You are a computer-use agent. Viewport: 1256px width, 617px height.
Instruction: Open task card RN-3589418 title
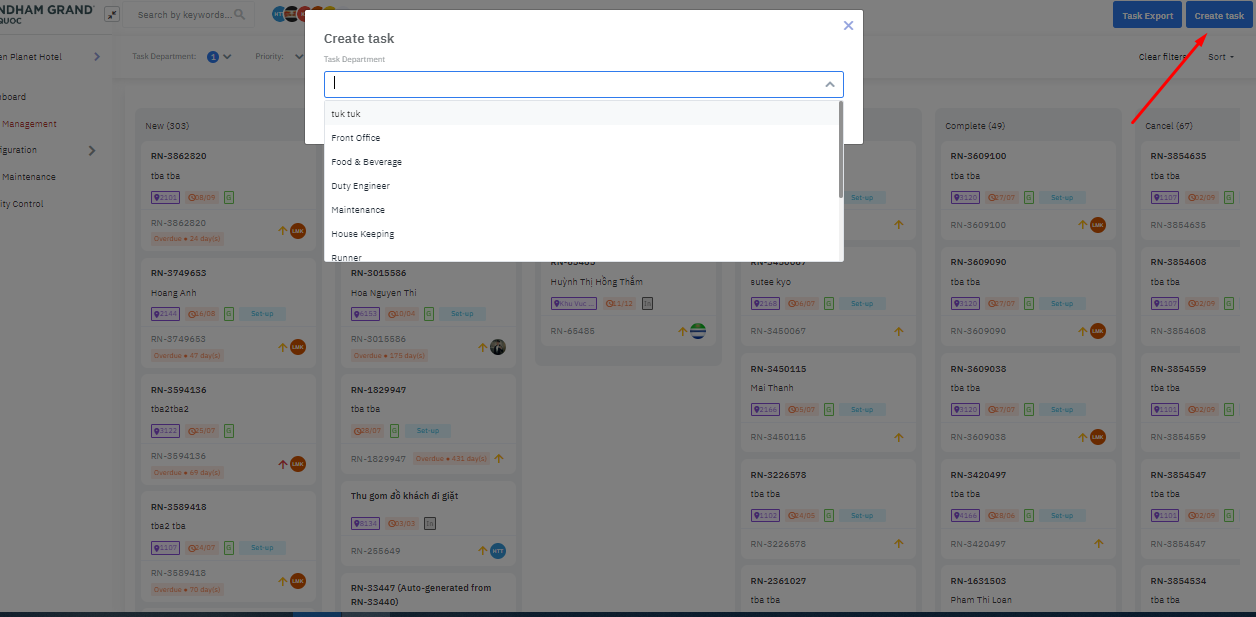pos(179,507)
